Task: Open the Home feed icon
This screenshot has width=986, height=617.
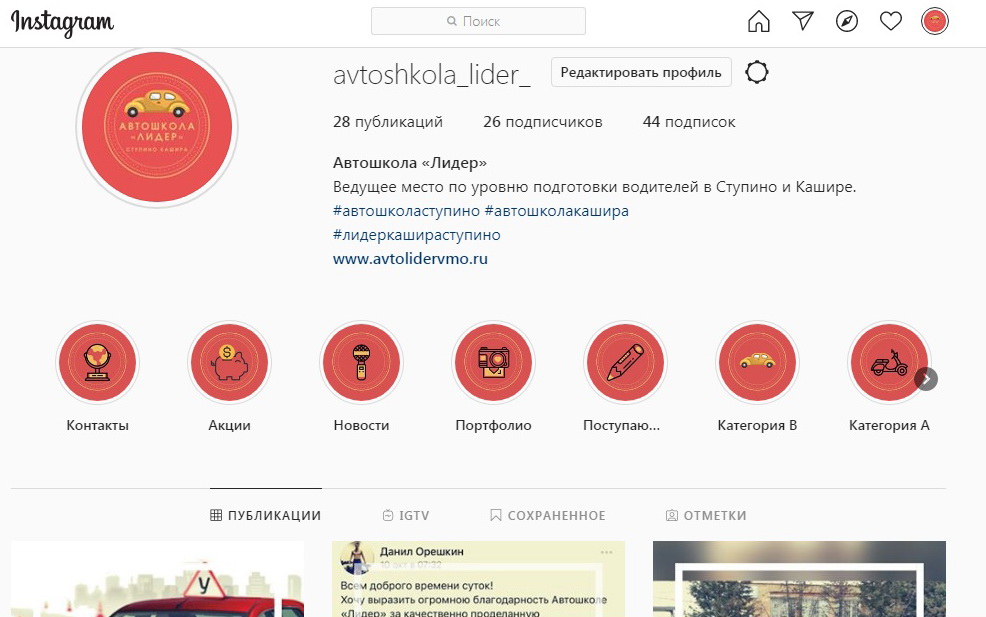Action: point(758,21)
